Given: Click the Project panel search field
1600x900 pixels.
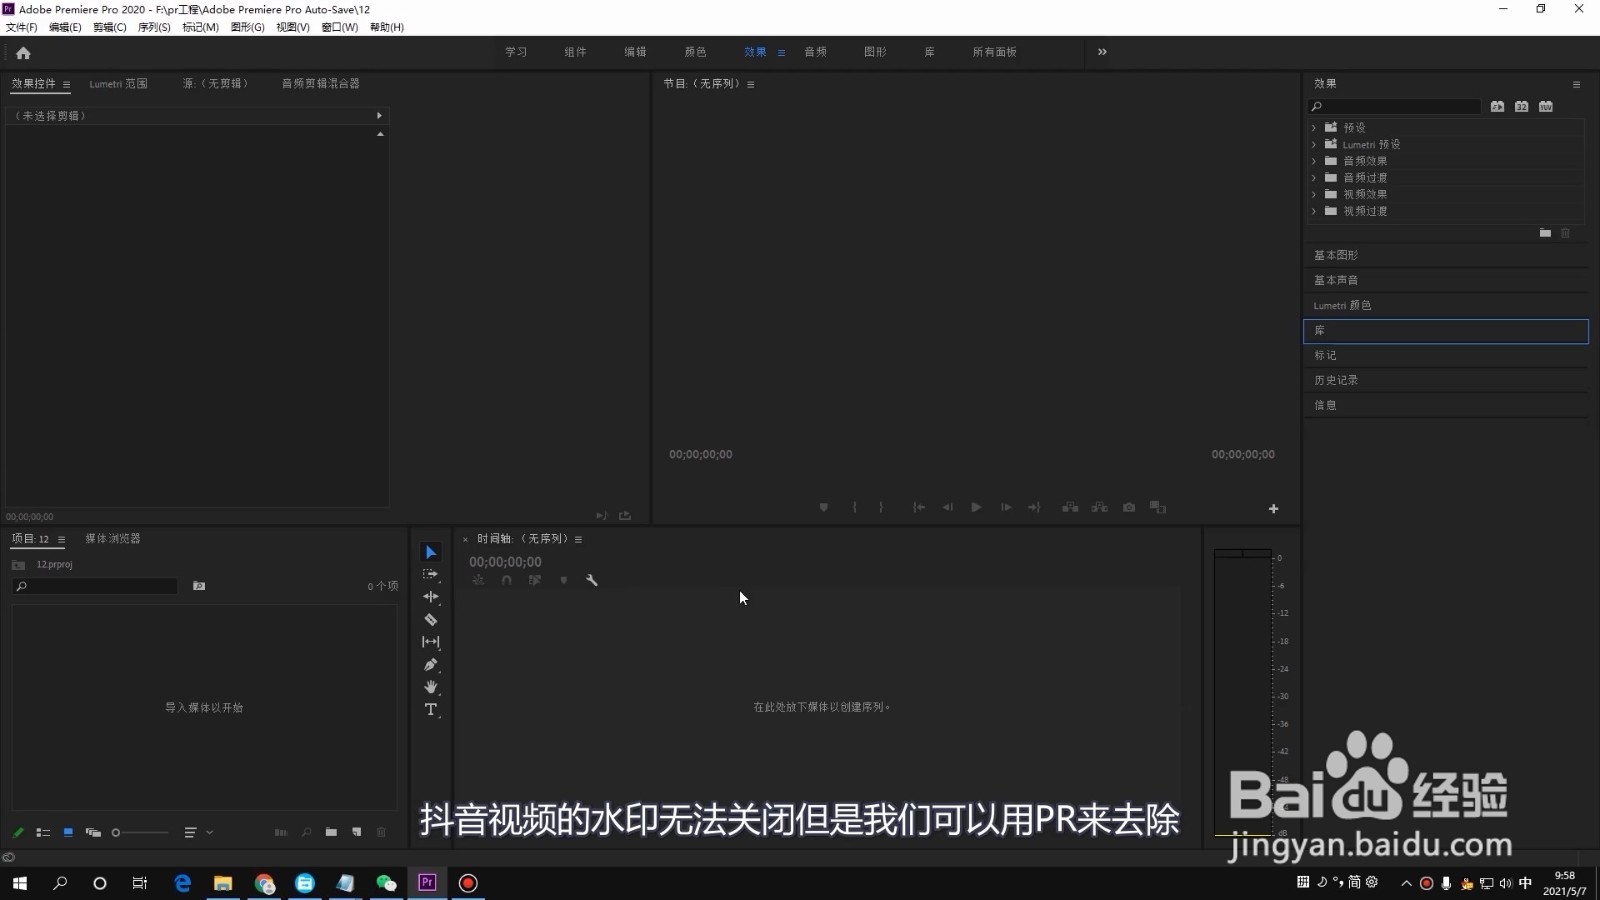Looking at the screenshot, I should pyautogui.click(x=95, y=586).
